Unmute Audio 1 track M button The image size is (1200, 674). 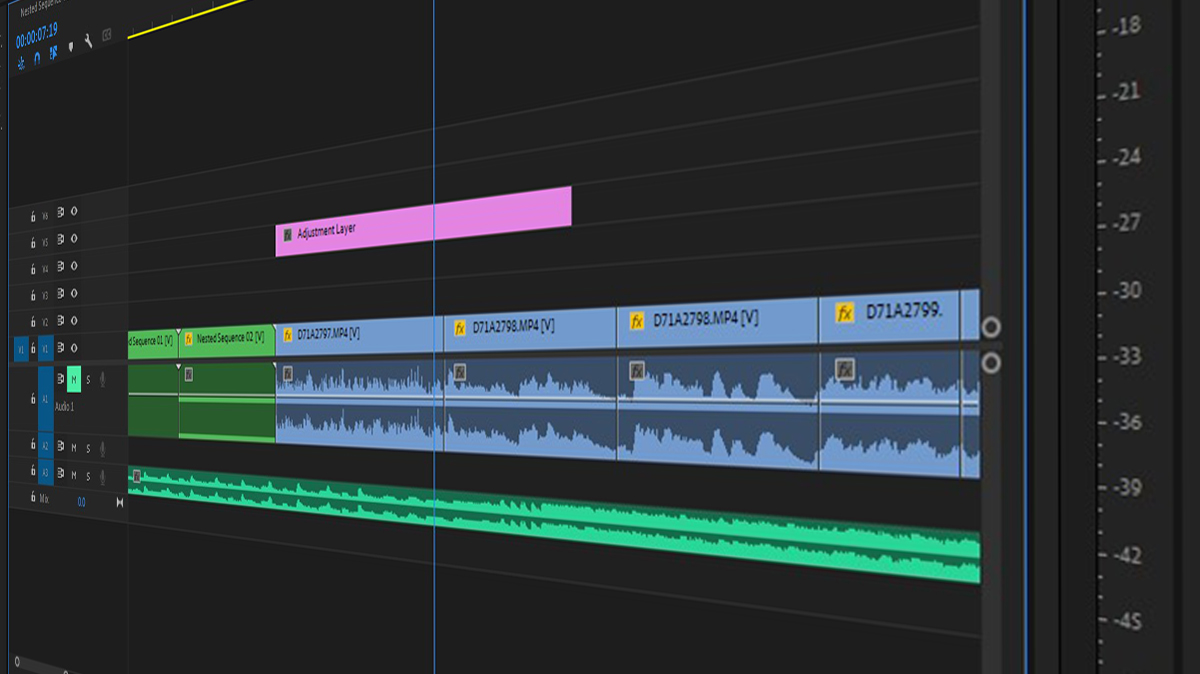pyautogui.click(x=74, y=379)
